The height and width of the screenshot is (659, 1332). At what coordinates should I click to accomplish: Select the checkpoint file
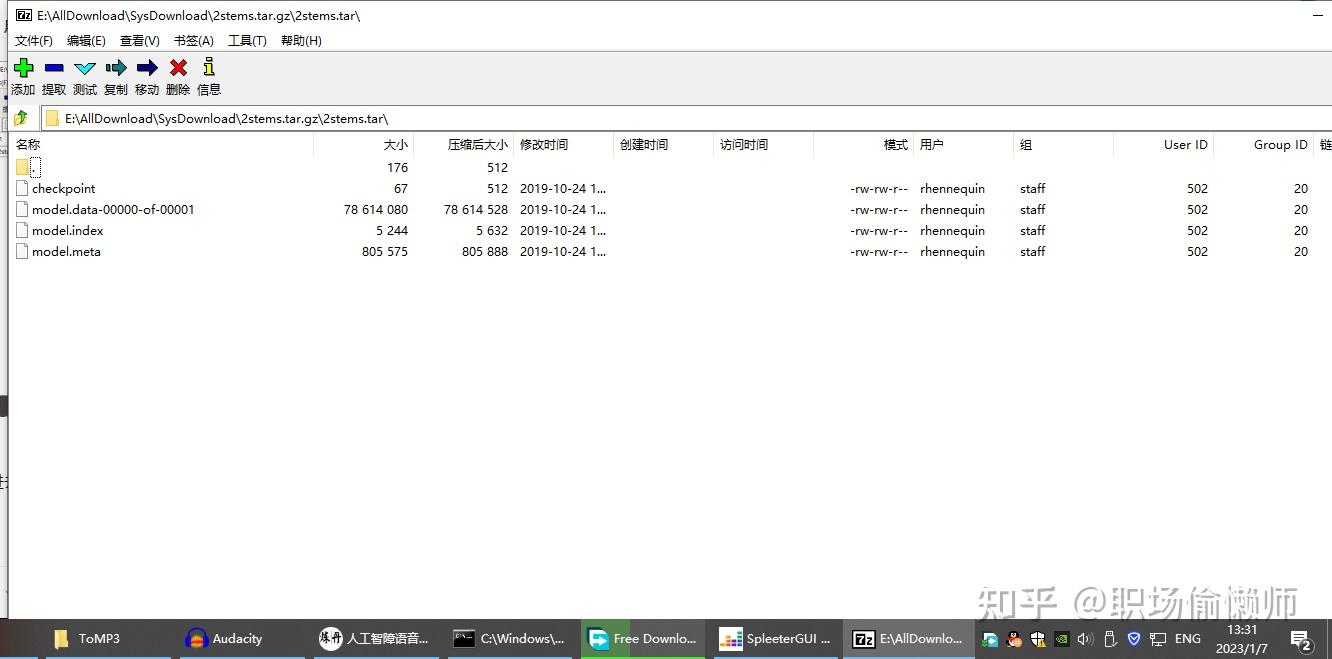click(x=64, y=188)
